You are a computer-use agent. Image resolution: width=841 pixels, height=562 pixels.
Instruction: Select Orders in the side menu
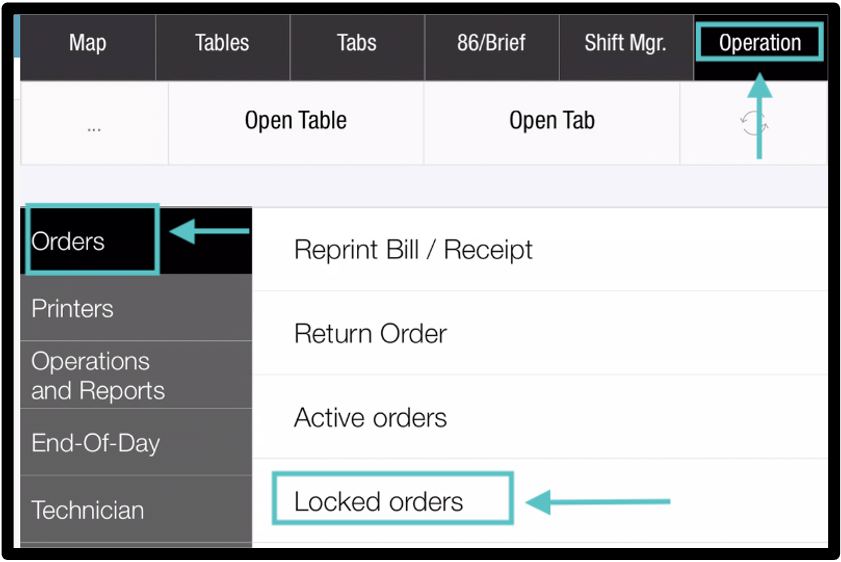pos(91,241)
